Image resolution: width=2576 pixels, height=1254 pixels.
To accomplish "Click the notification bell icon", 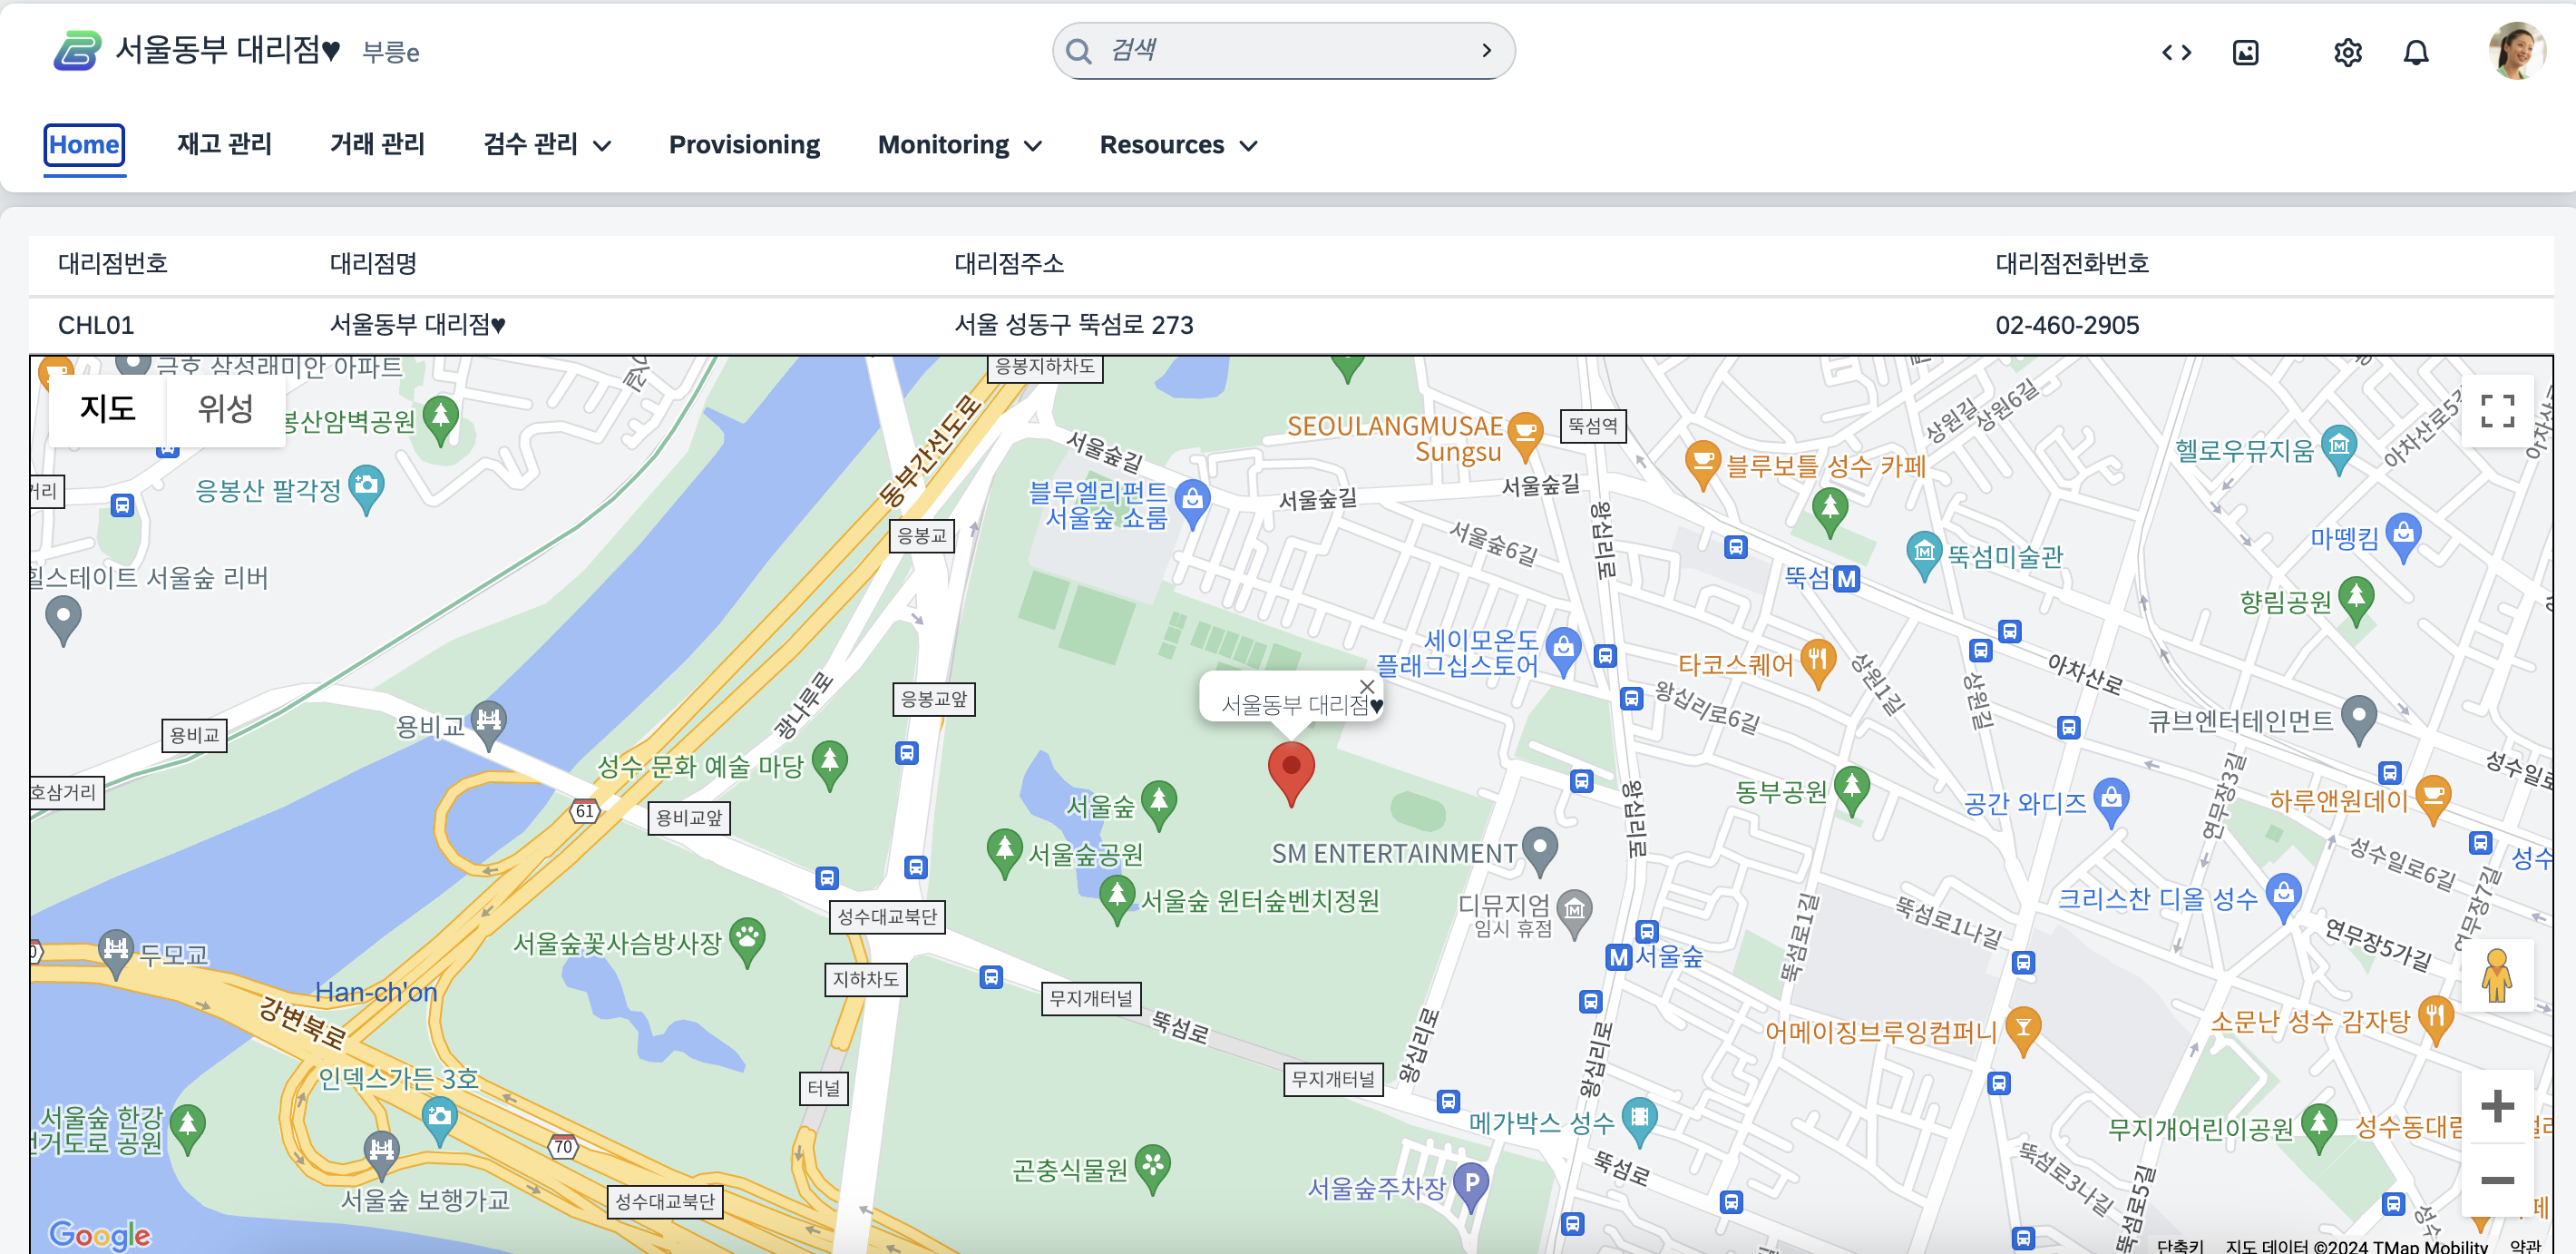I will 2415,52.
